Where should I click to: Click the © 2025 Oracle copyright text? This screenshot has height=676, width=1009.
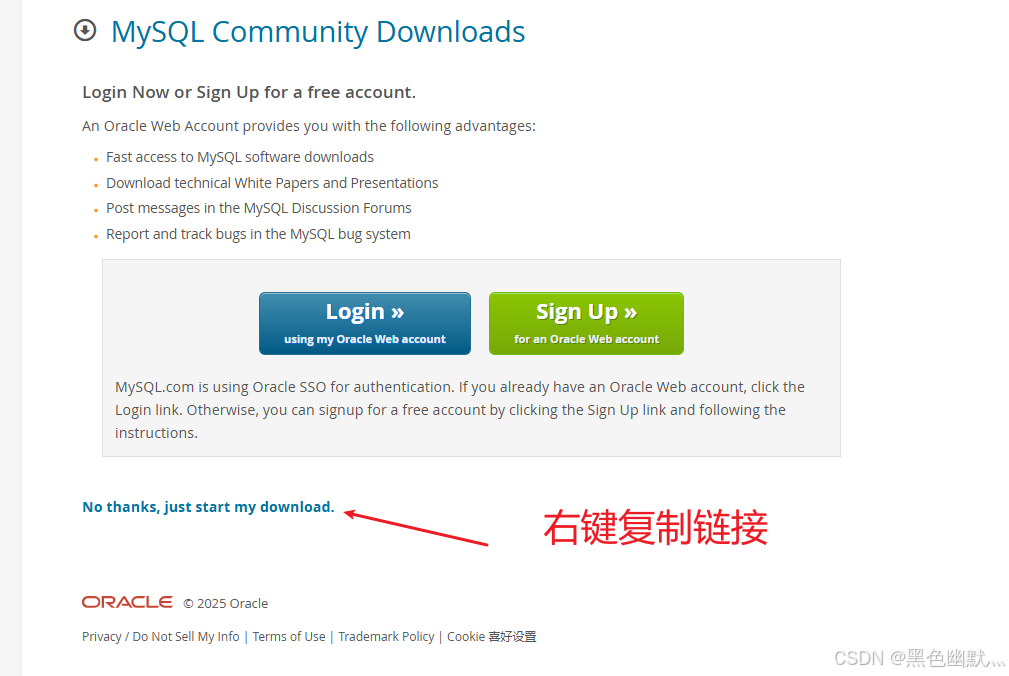click(x=226, y=603)
